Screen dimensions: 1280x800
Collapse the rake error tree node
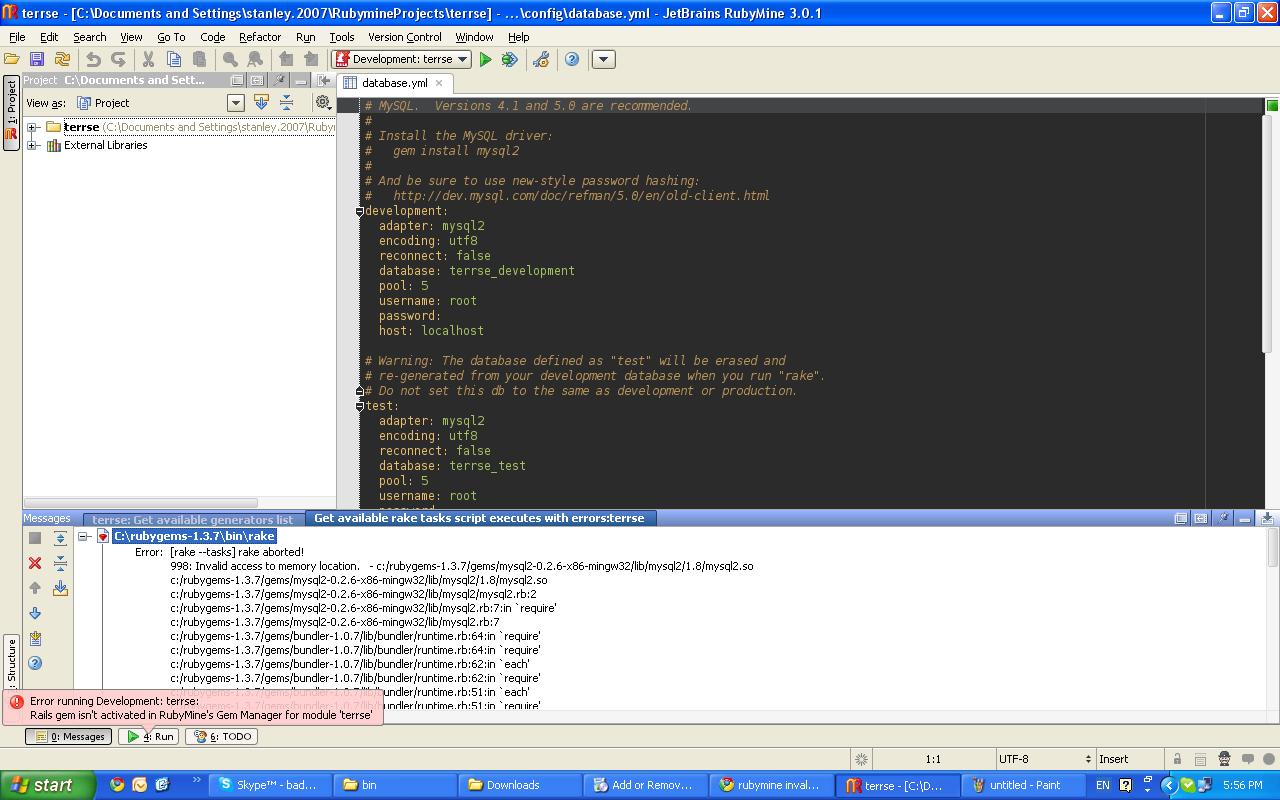pyautogui.click(x=84, y=537)
